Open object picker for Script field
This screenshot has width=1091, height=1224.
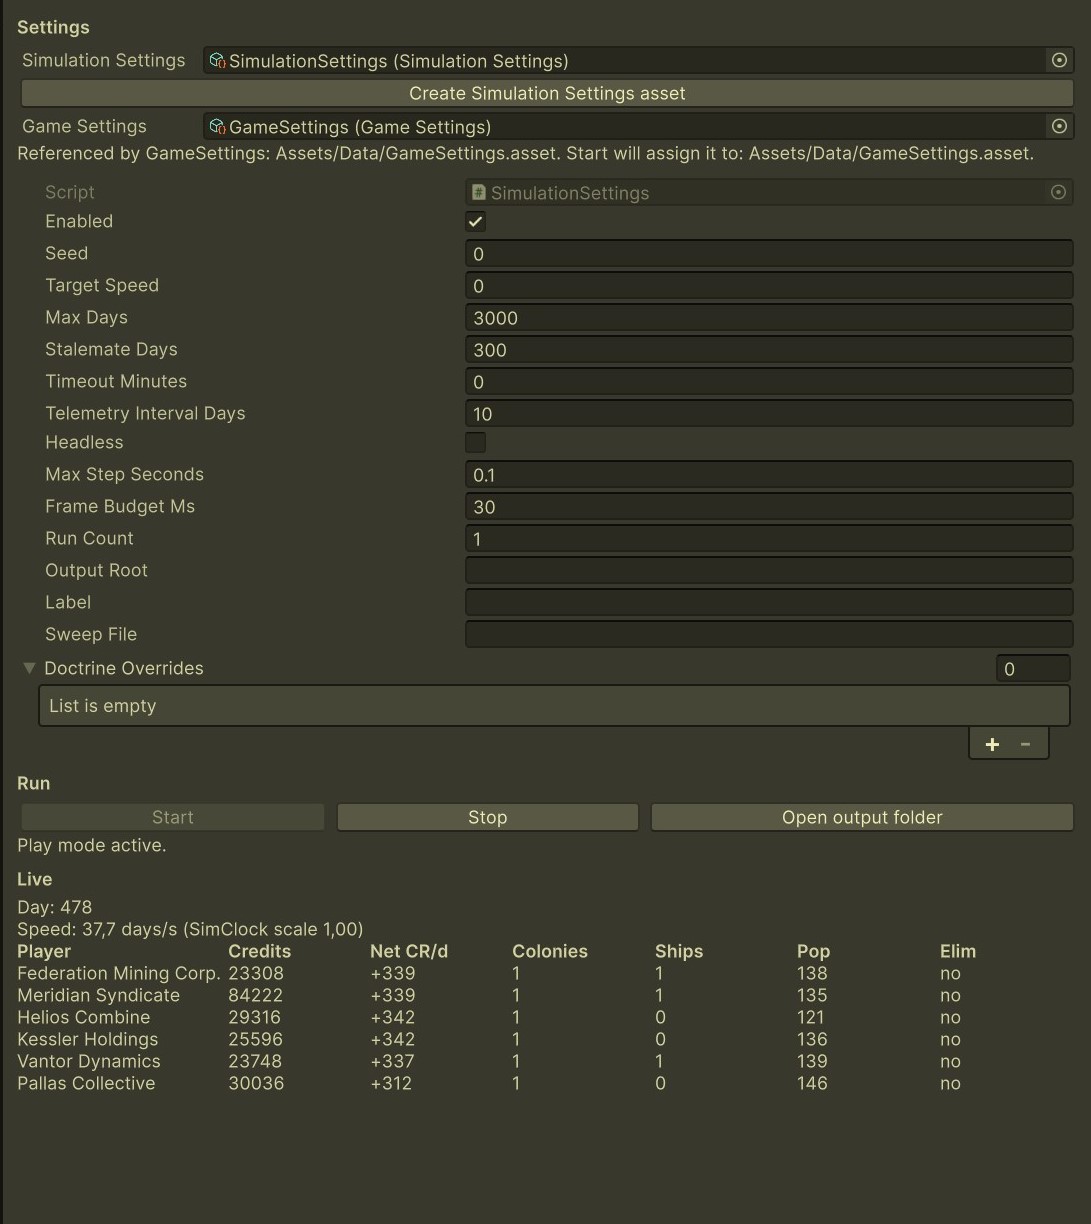[x=1059, y=192]
